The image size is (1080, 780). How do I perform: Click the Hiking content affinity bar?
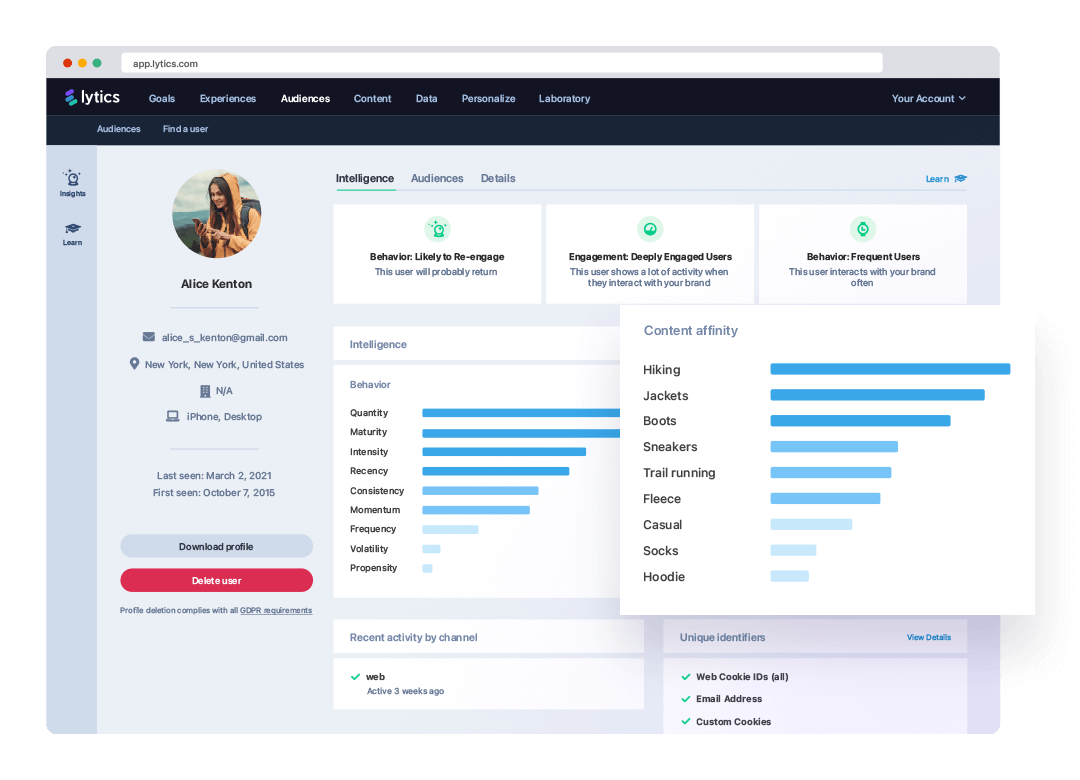[x=889, y=369]
